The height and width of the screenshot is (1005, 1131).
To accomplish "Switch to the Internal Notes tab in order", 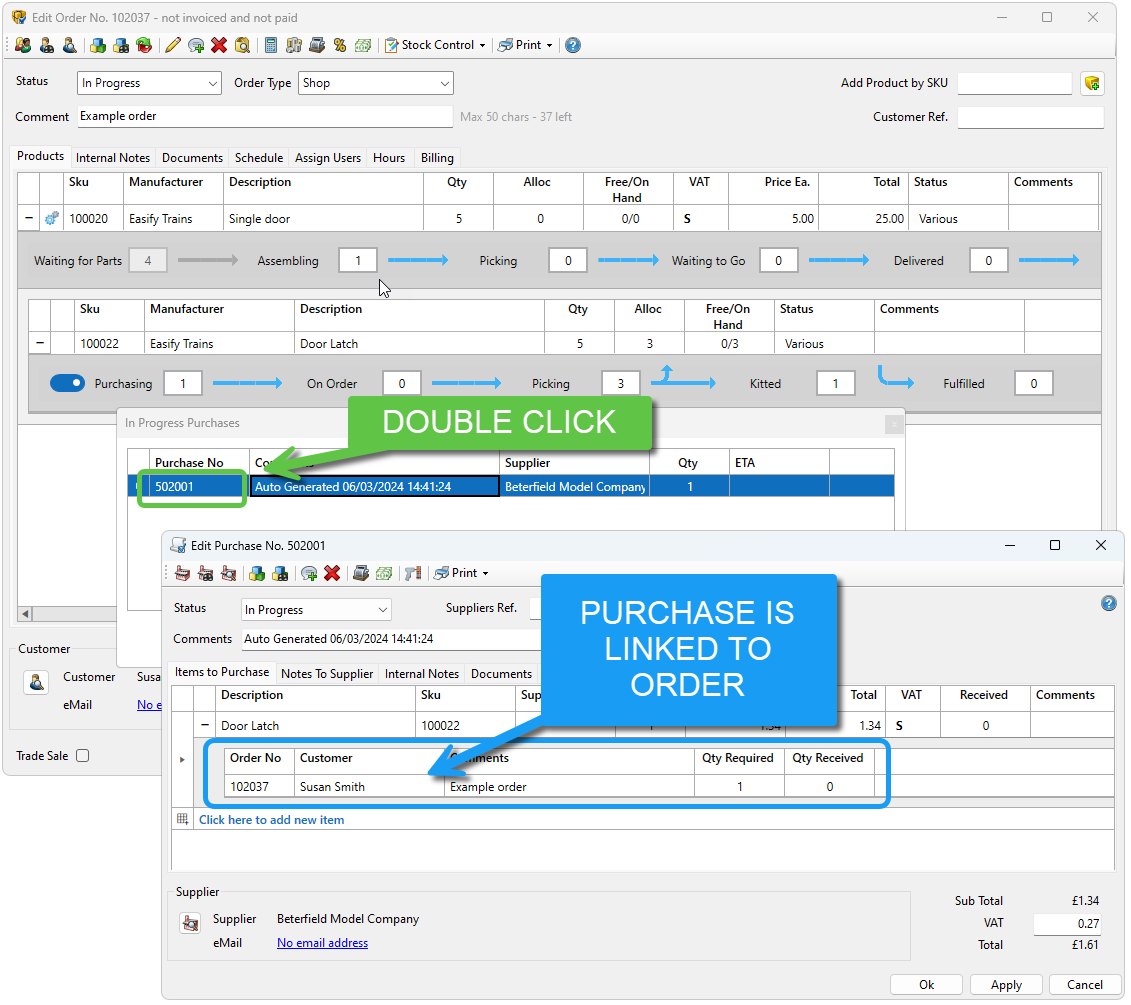I will coord(113,158).
